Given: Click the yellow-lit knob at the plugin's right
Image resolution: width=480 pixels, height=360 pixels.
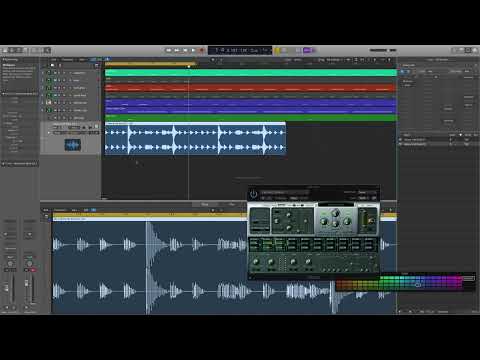Looking at the screenshot, I should (371, 220).
